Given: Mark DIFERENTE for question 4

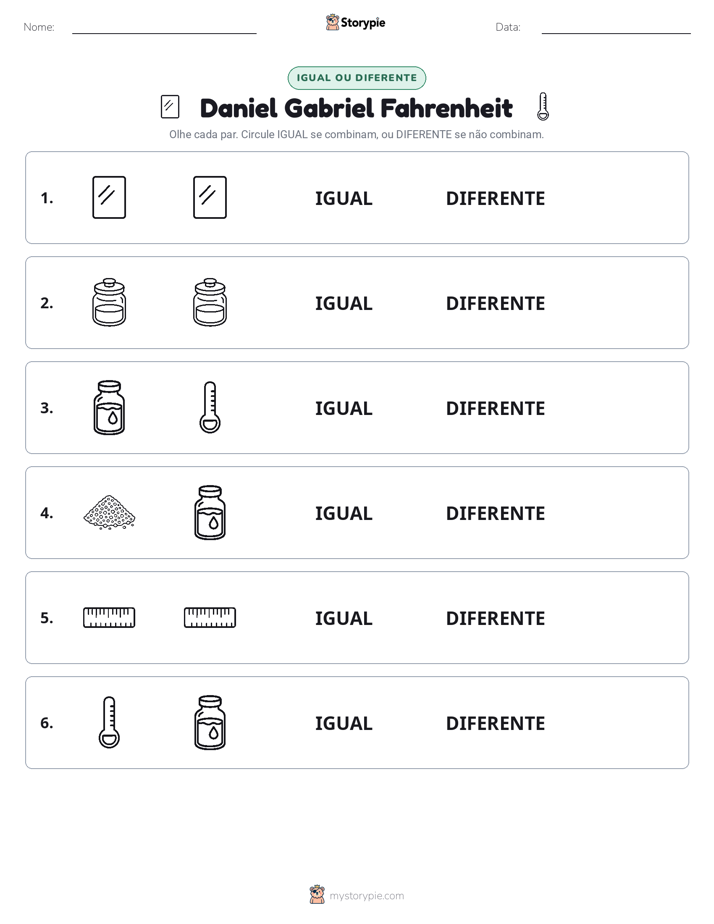Looking at the screenshot, I should (x=495, y=513).
